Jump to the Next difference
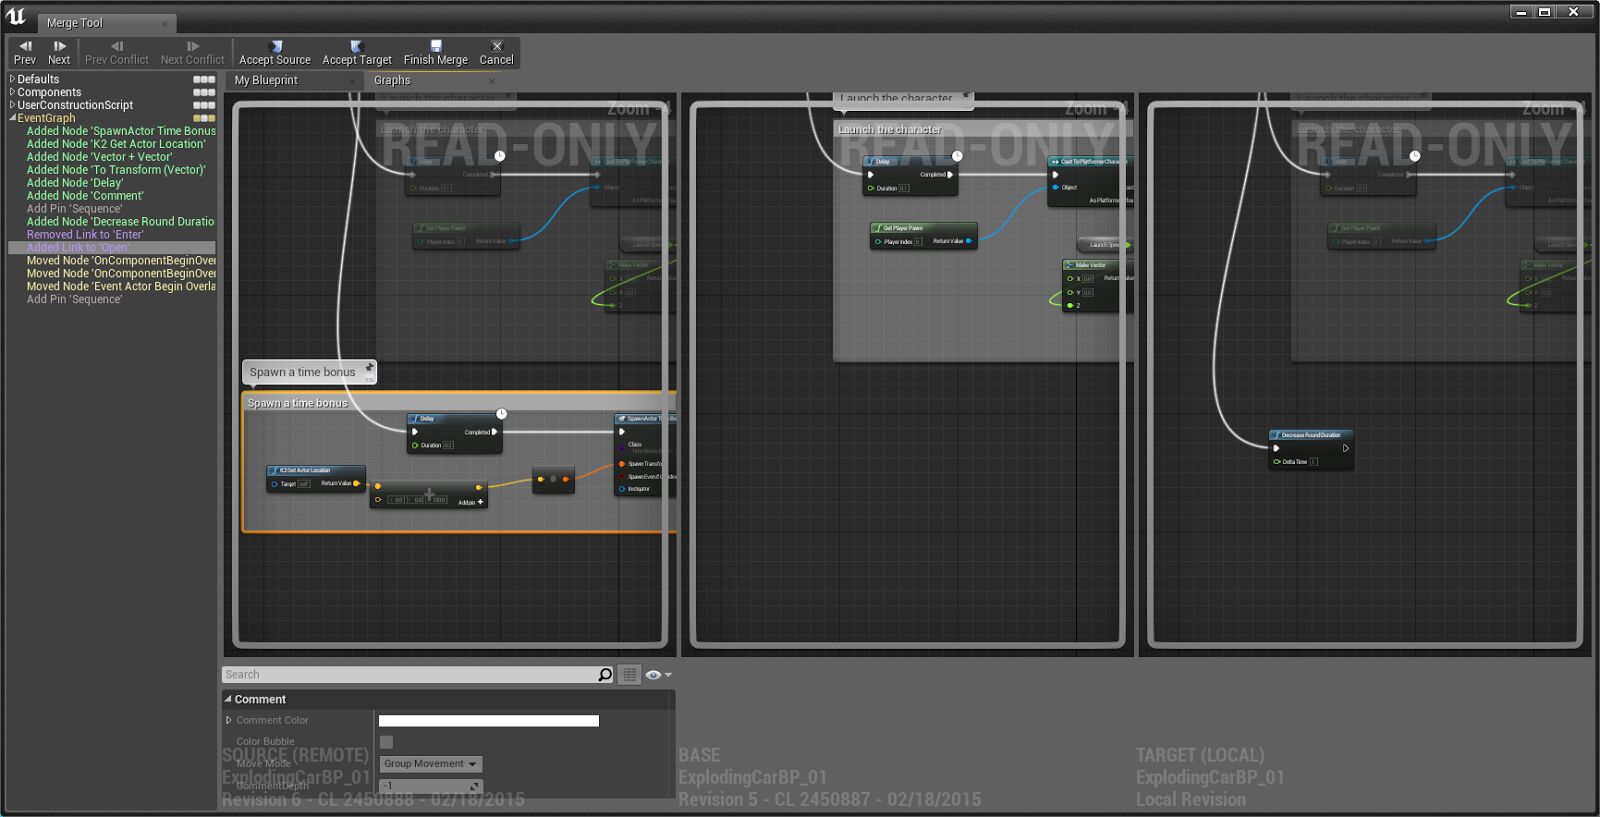Screen dimensions: 1600x817 [59, 52]
